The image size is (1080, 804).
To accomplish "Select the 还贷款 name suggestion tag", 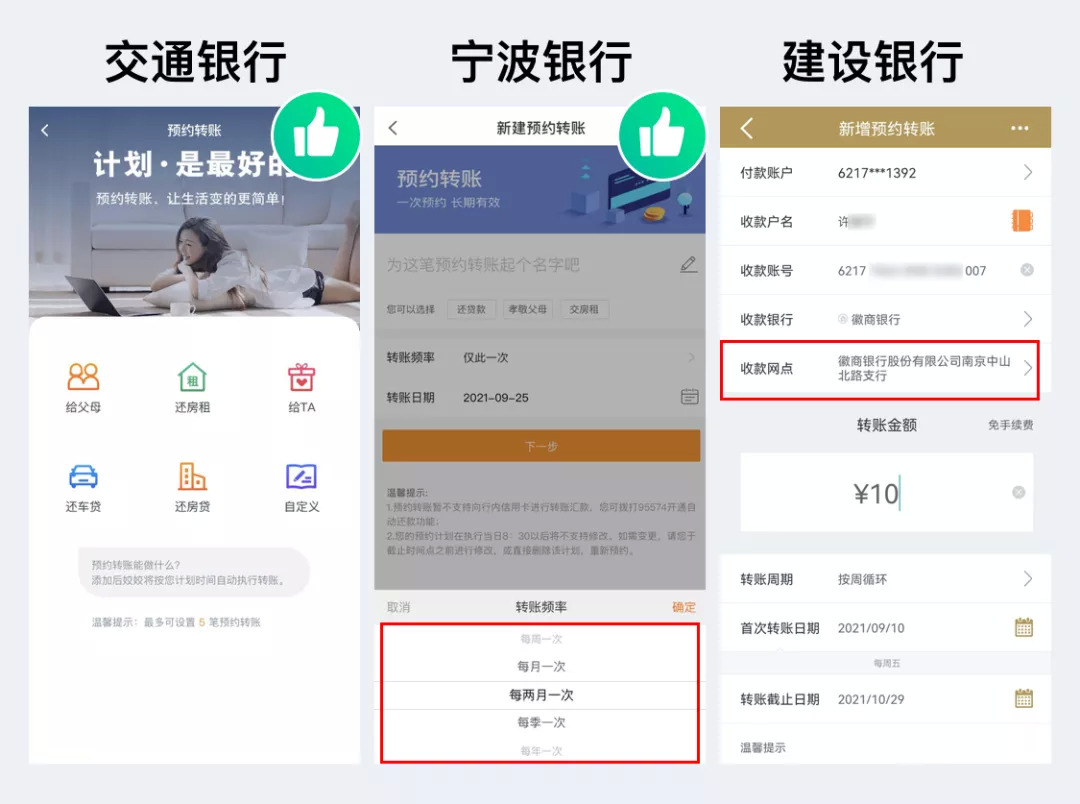I will (472, 309).
